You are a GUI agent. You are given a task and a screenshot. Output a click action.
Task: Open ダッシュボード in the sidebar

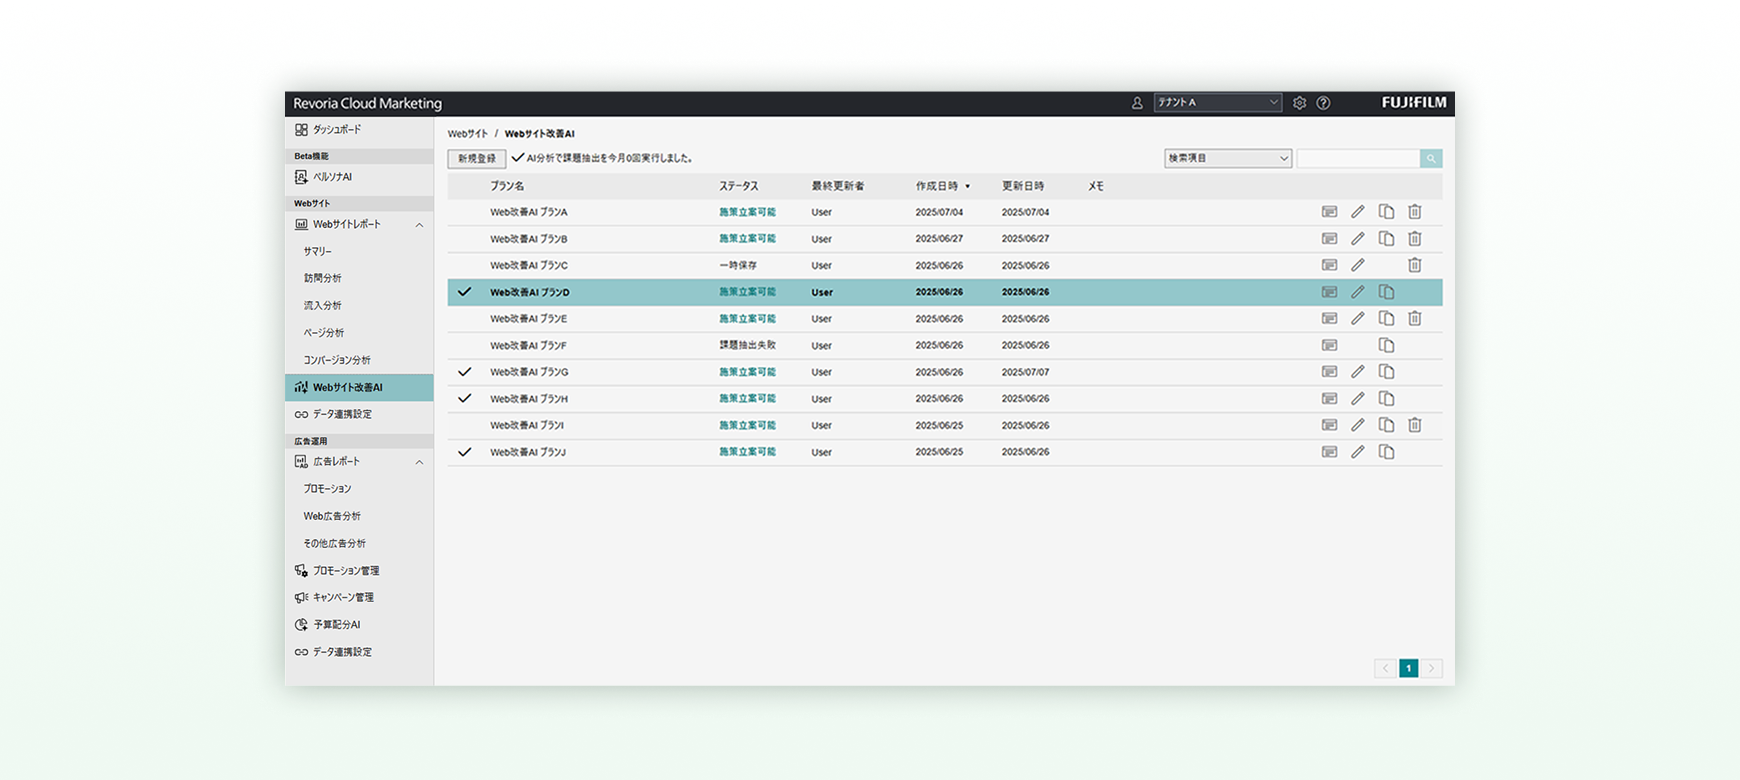point(337,130)
